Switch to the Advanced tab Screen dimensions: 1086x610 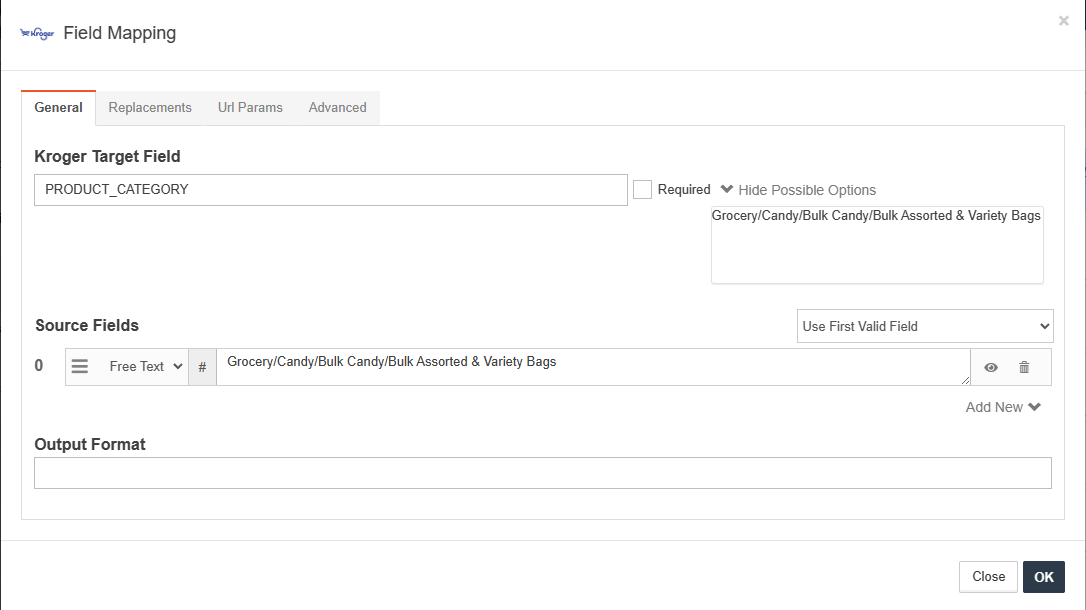click(x=337, y=107)
